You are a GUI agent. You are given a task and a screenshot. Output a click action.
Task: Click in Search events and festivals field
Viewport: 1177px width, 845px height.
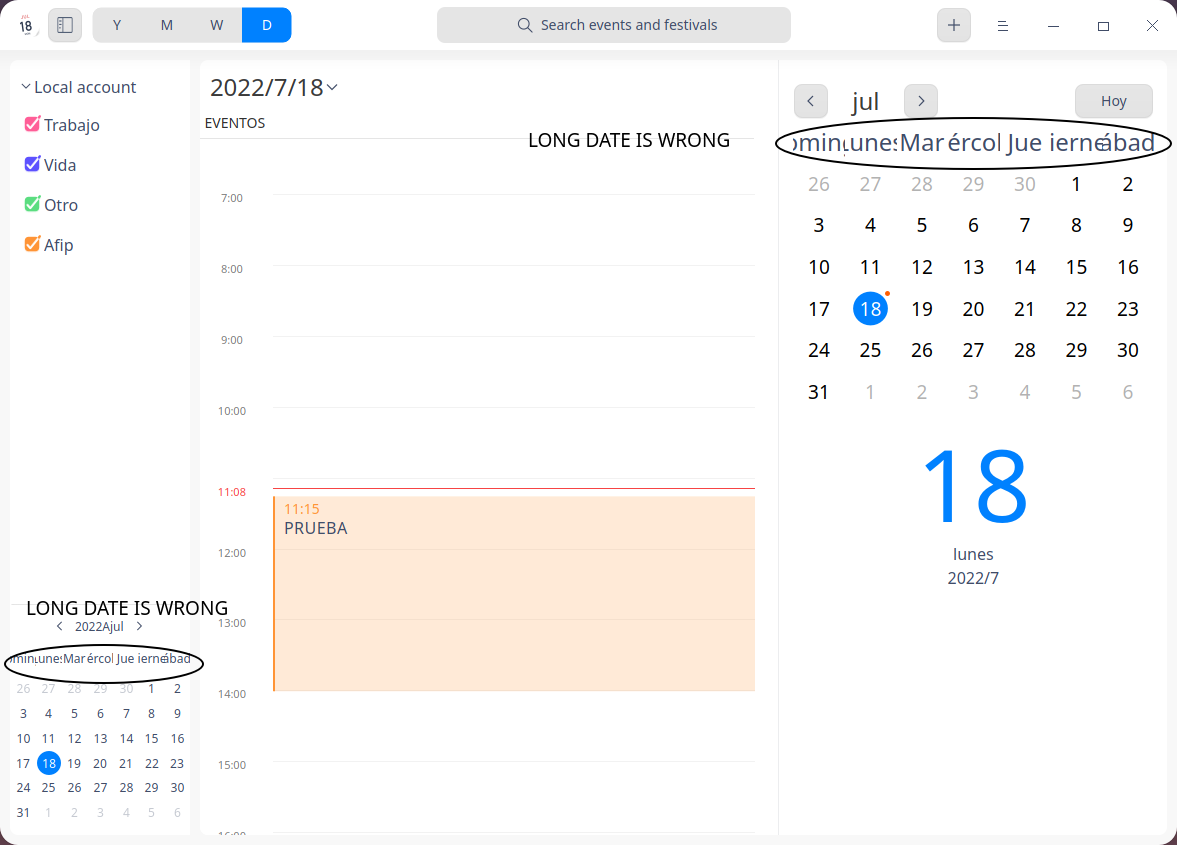(x=613, y=25)
